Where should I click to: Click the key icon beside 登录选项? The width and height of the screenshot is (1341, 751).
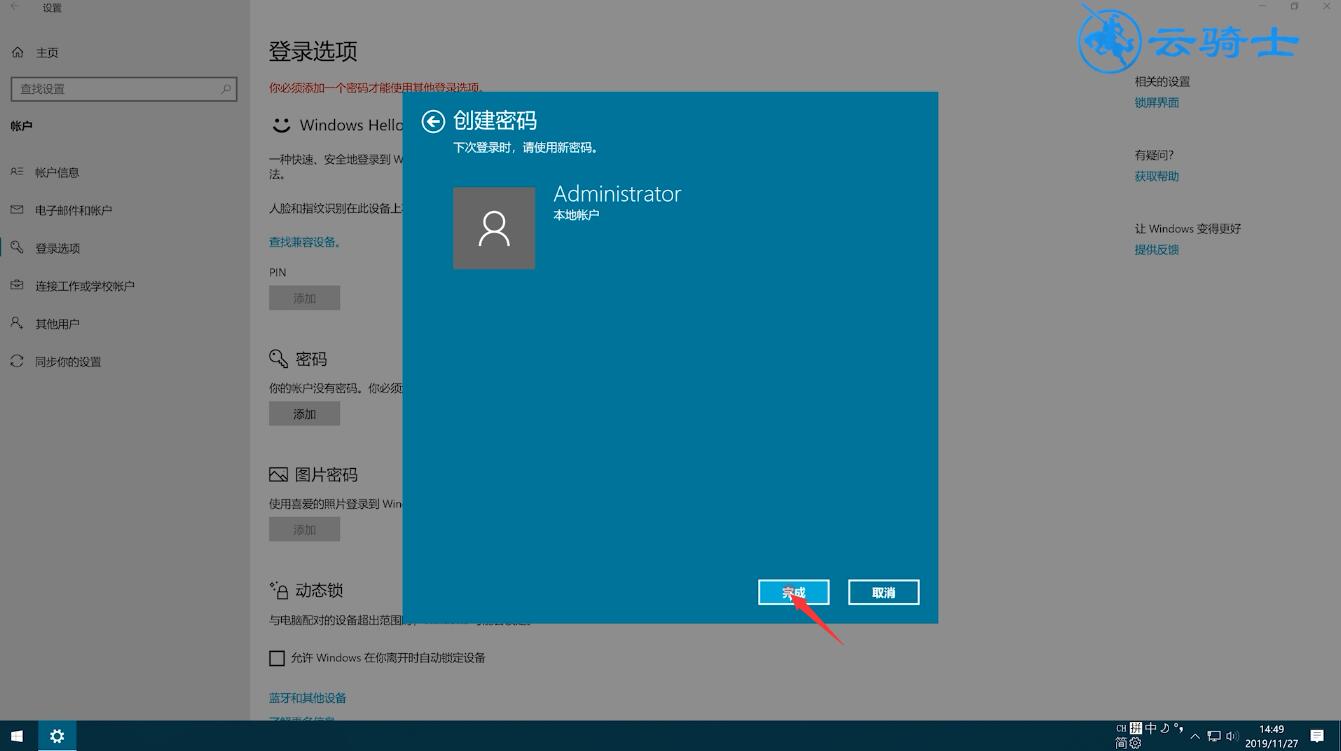click(17, 248)
